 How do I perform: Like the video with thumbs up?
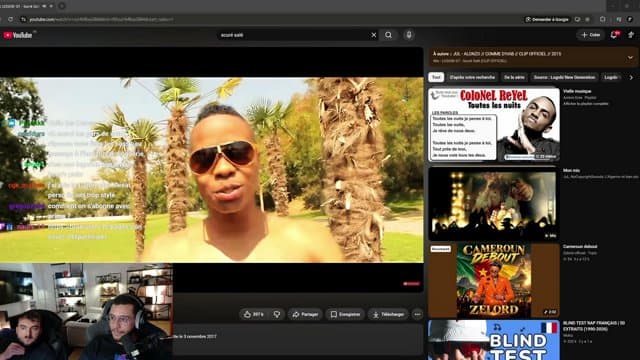click(x=253, y=314)
